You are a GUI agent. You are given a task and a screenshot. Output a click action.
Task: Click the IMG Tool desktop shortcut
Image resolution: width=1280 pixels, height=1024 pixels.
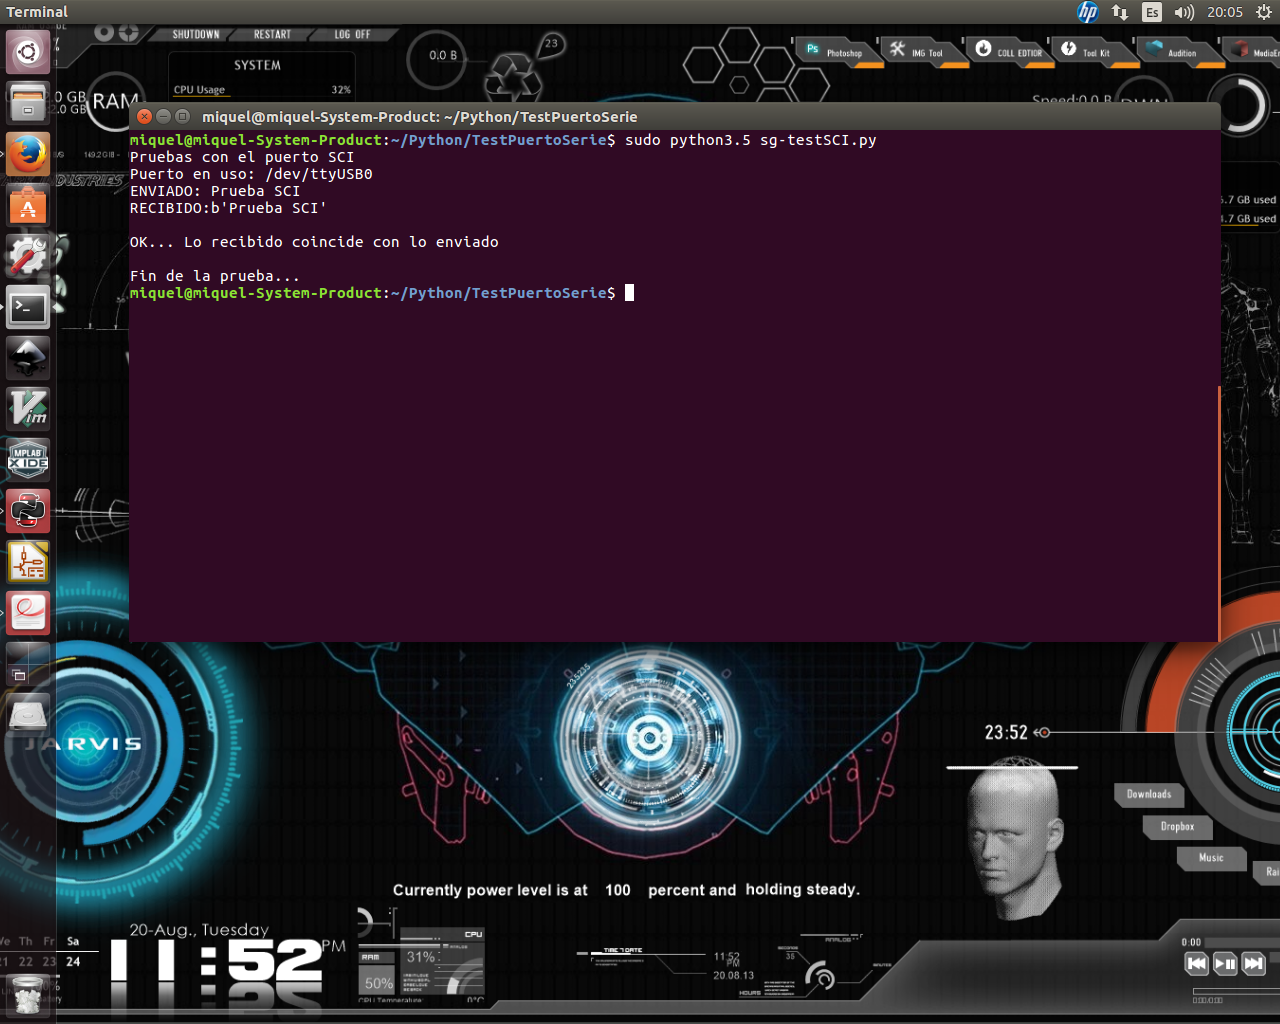(925, 51)
